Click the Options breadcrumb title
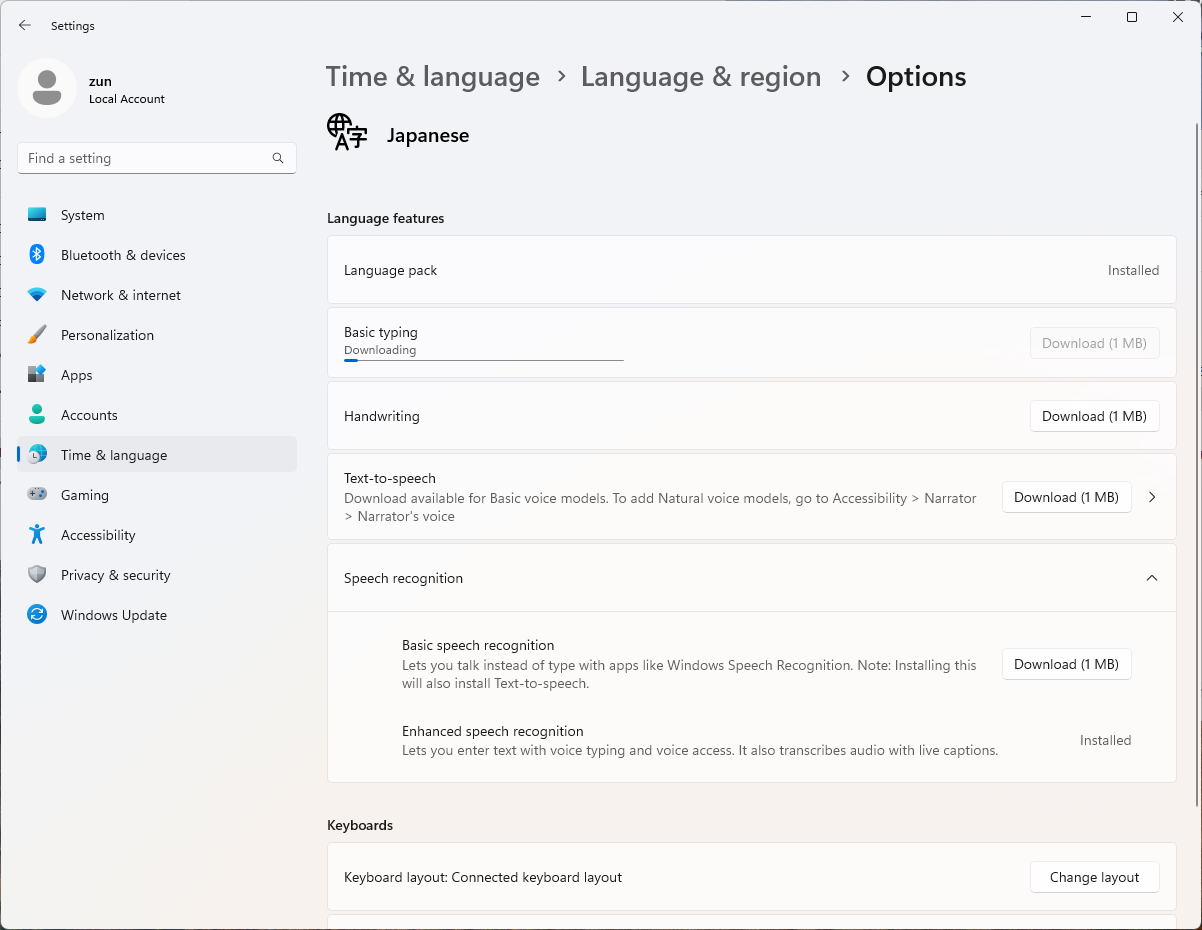The image size is (1202, 930). click(916, 77)
